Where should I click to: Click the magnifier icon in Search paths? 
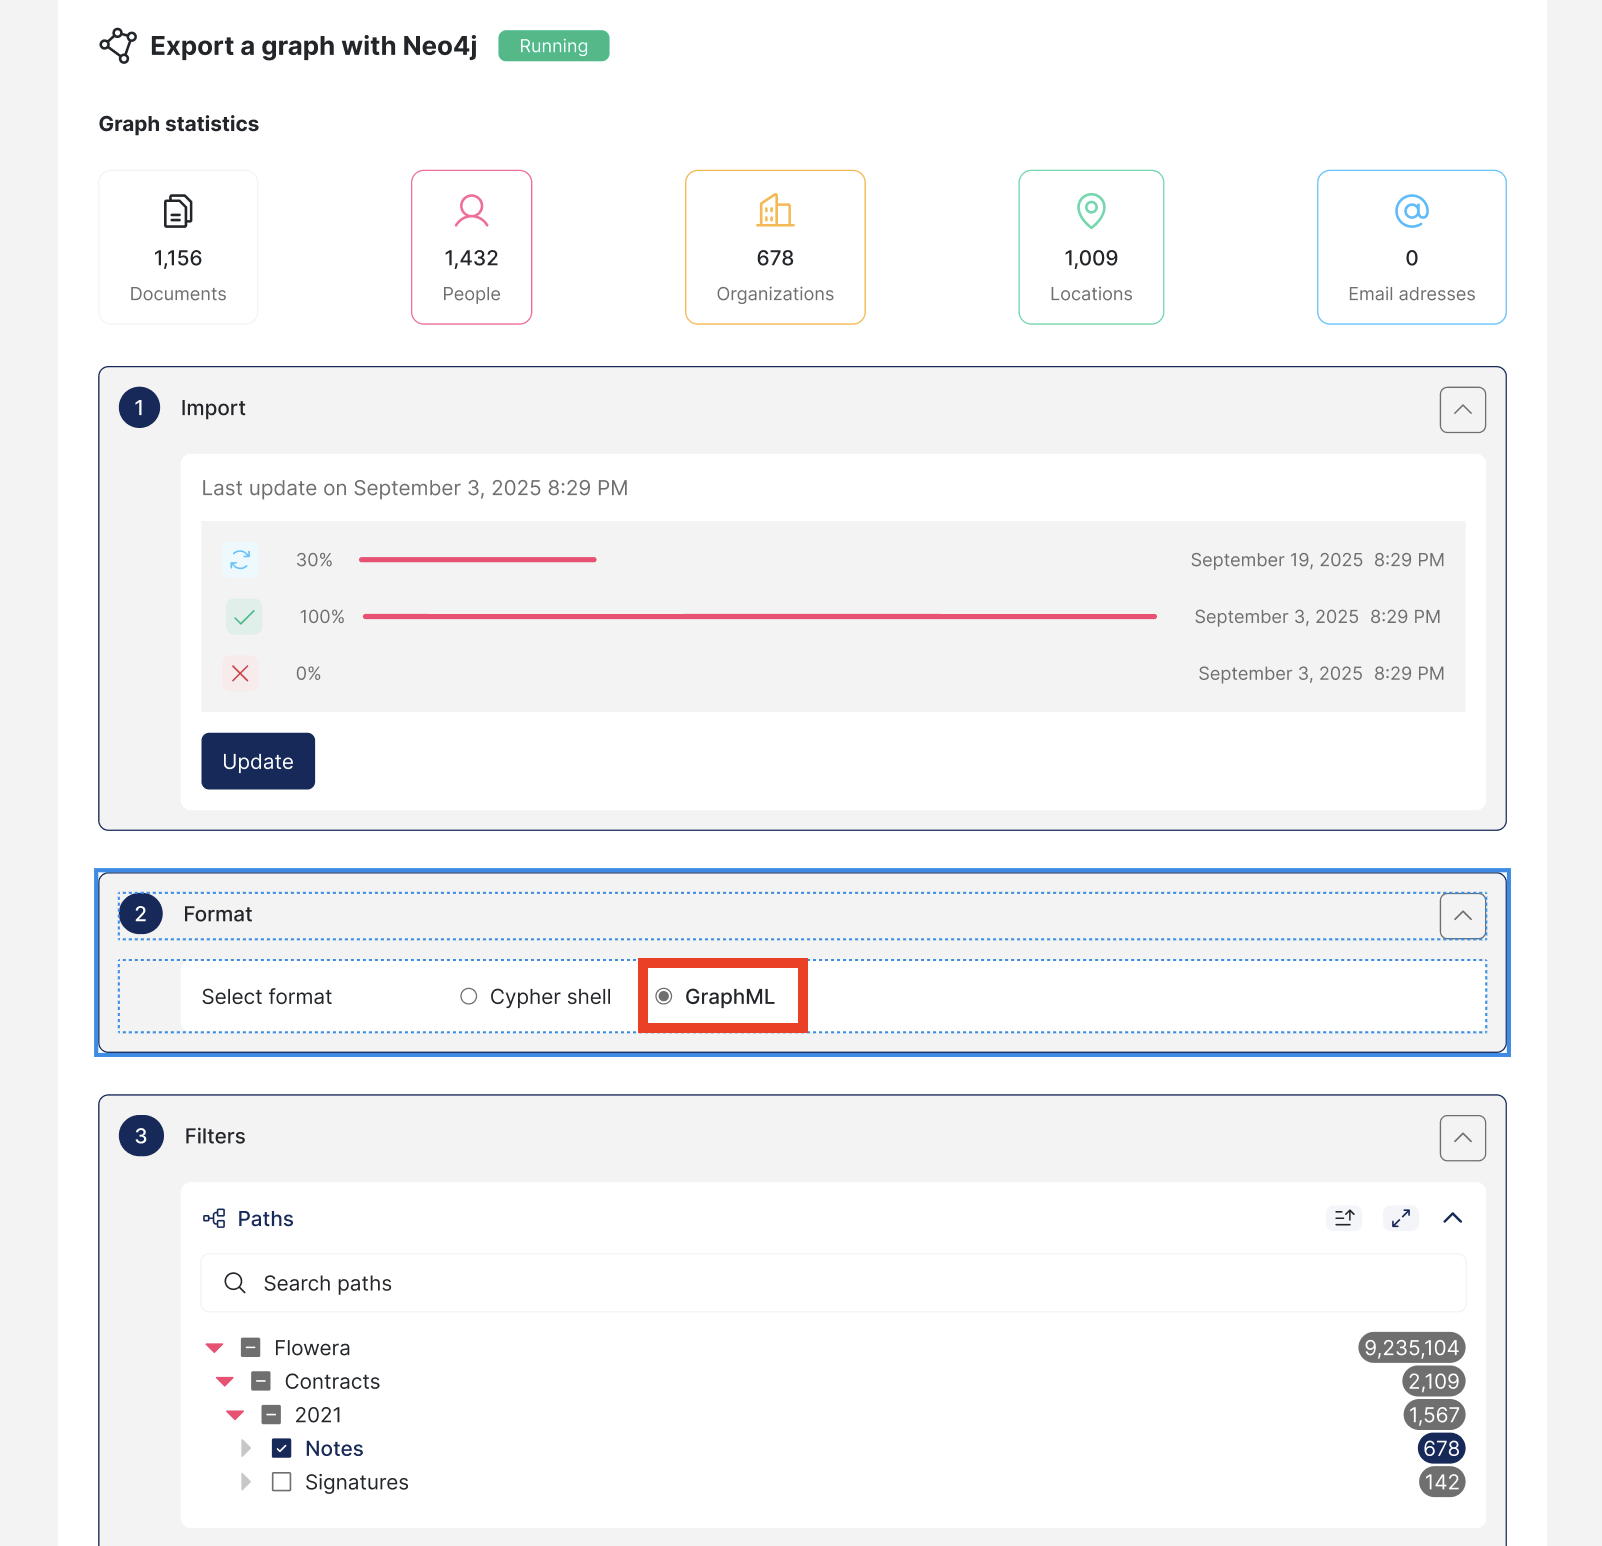234,1283
